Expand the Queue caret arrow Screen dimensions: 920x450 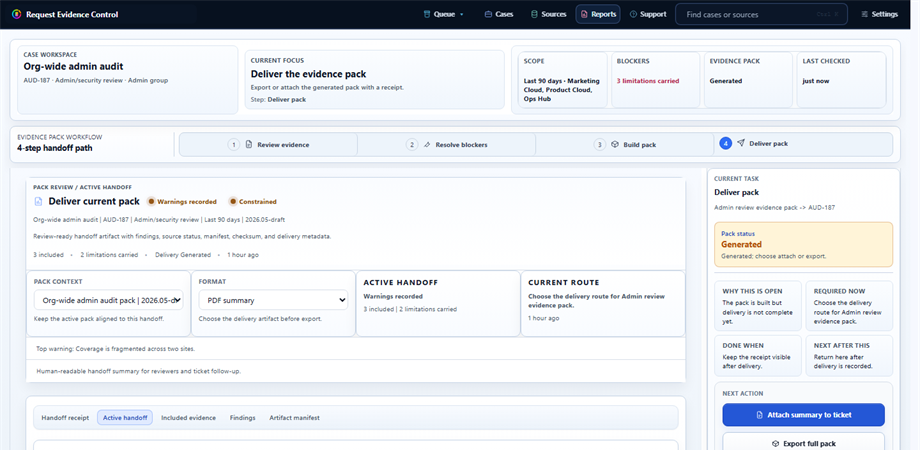pos(462,15)
